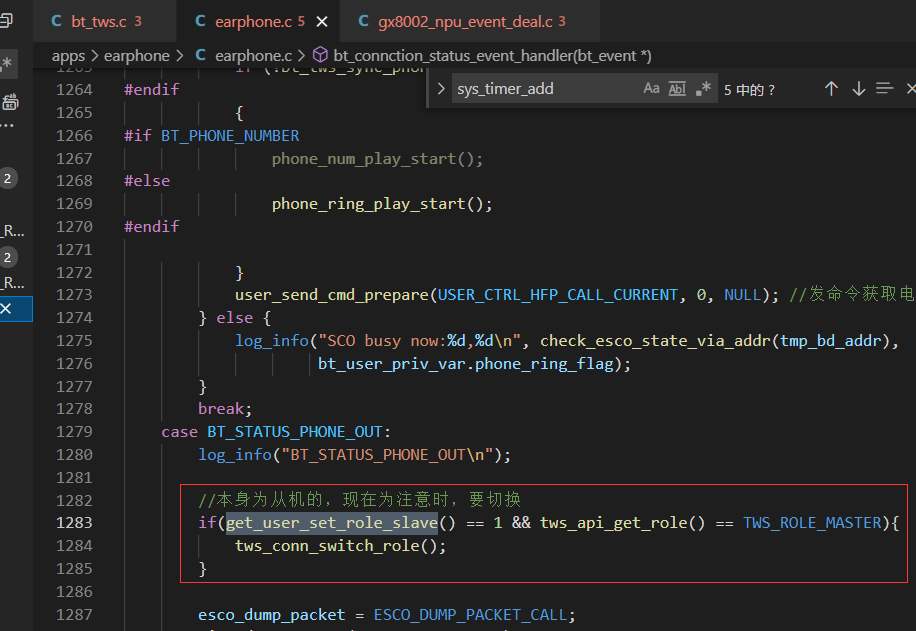Open the bt_connction_status_event_handler symbol breadcrumb
This screenshot has height=631, width=916.
coord(483,56)
